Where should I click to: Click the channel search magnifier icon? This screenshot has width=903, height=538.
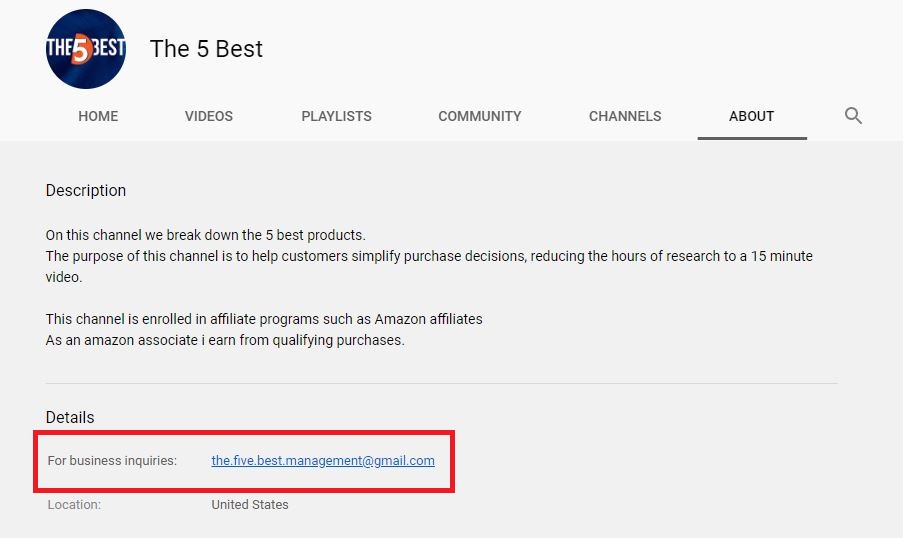pos(853,116)
